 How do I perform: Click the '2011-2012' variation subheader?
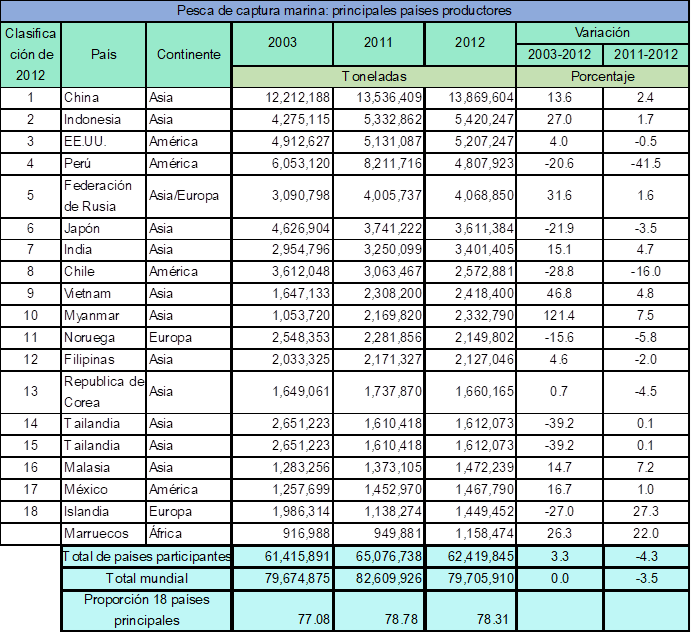coord(646,54)
